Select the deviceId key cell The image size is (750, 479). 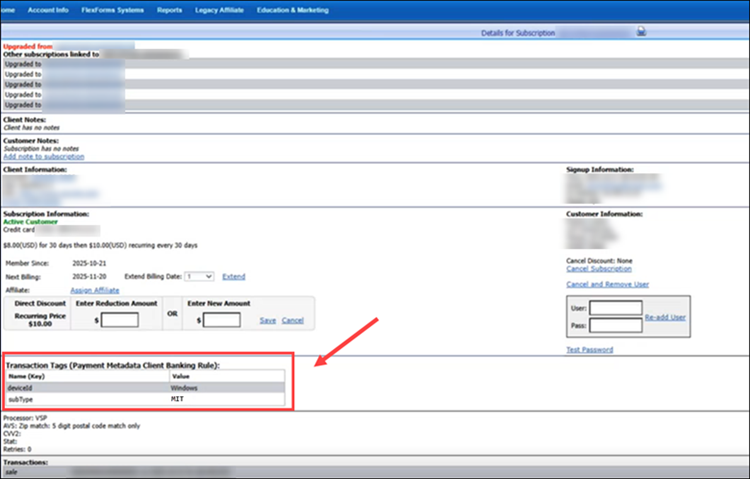point(88,388)
